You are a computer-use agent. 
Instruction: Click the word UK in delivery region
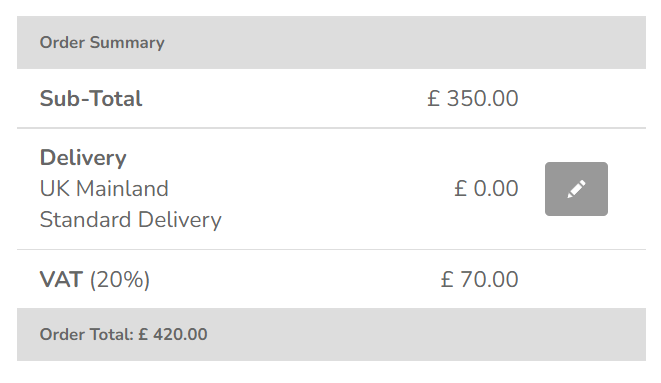[54, 188]
